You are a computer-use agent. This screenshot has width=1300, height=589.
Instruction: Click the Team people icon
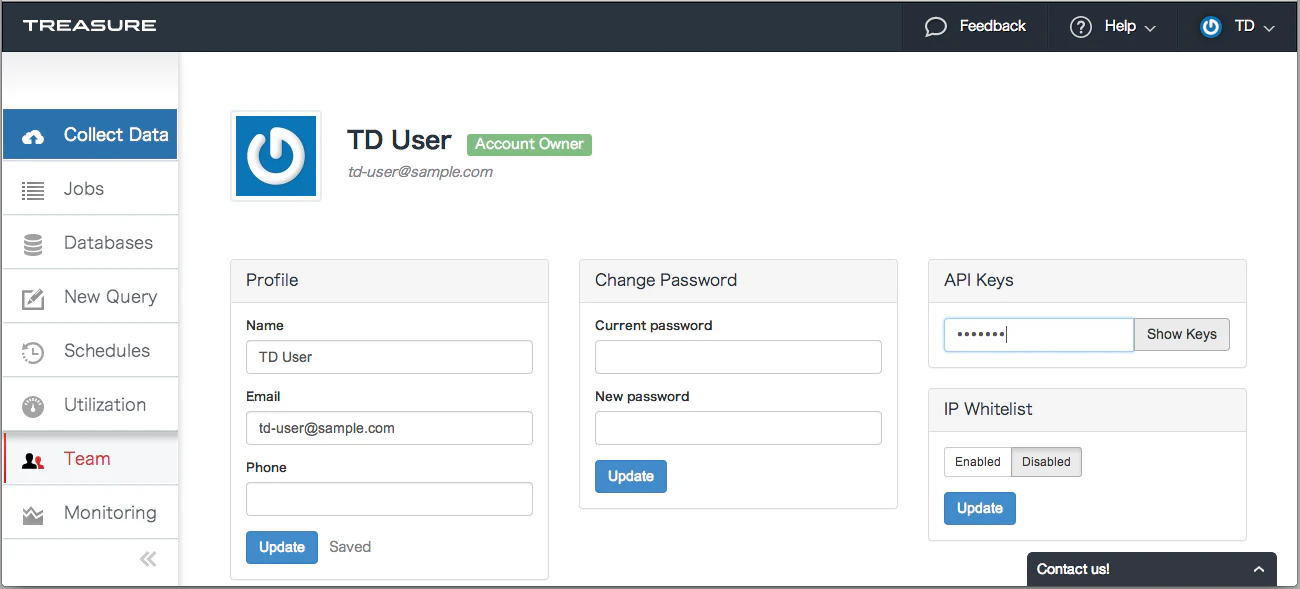(x=33, y=460)
